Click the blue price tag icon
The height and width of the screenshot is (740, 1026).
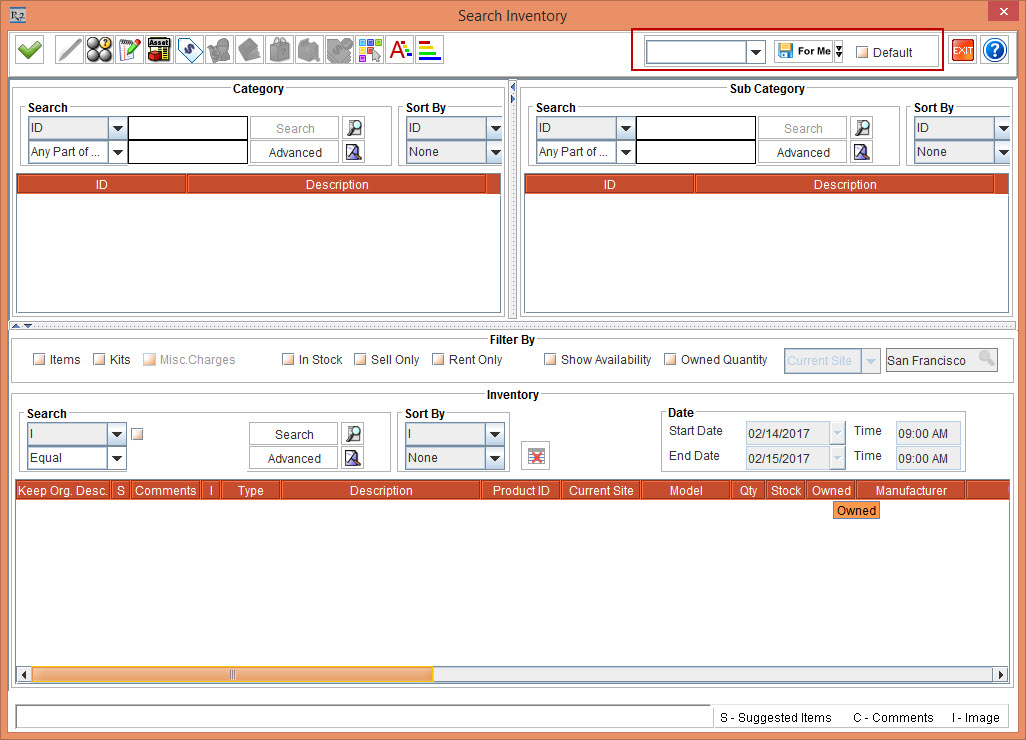tap(189, 50)
